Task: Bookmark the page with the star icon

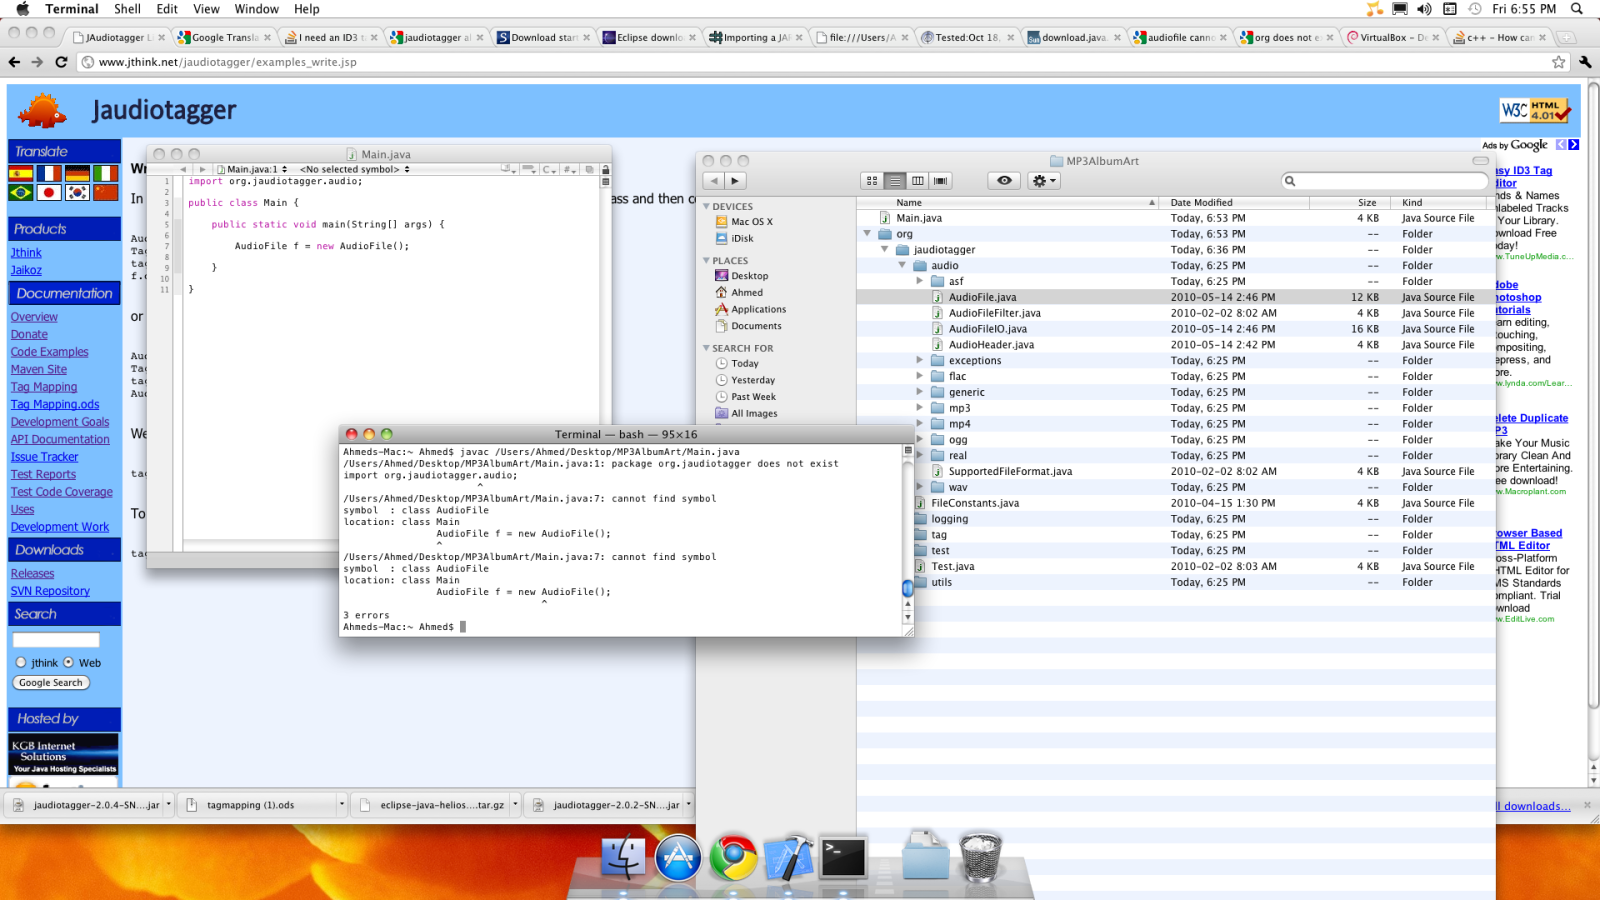Action: click(1558, 62)
